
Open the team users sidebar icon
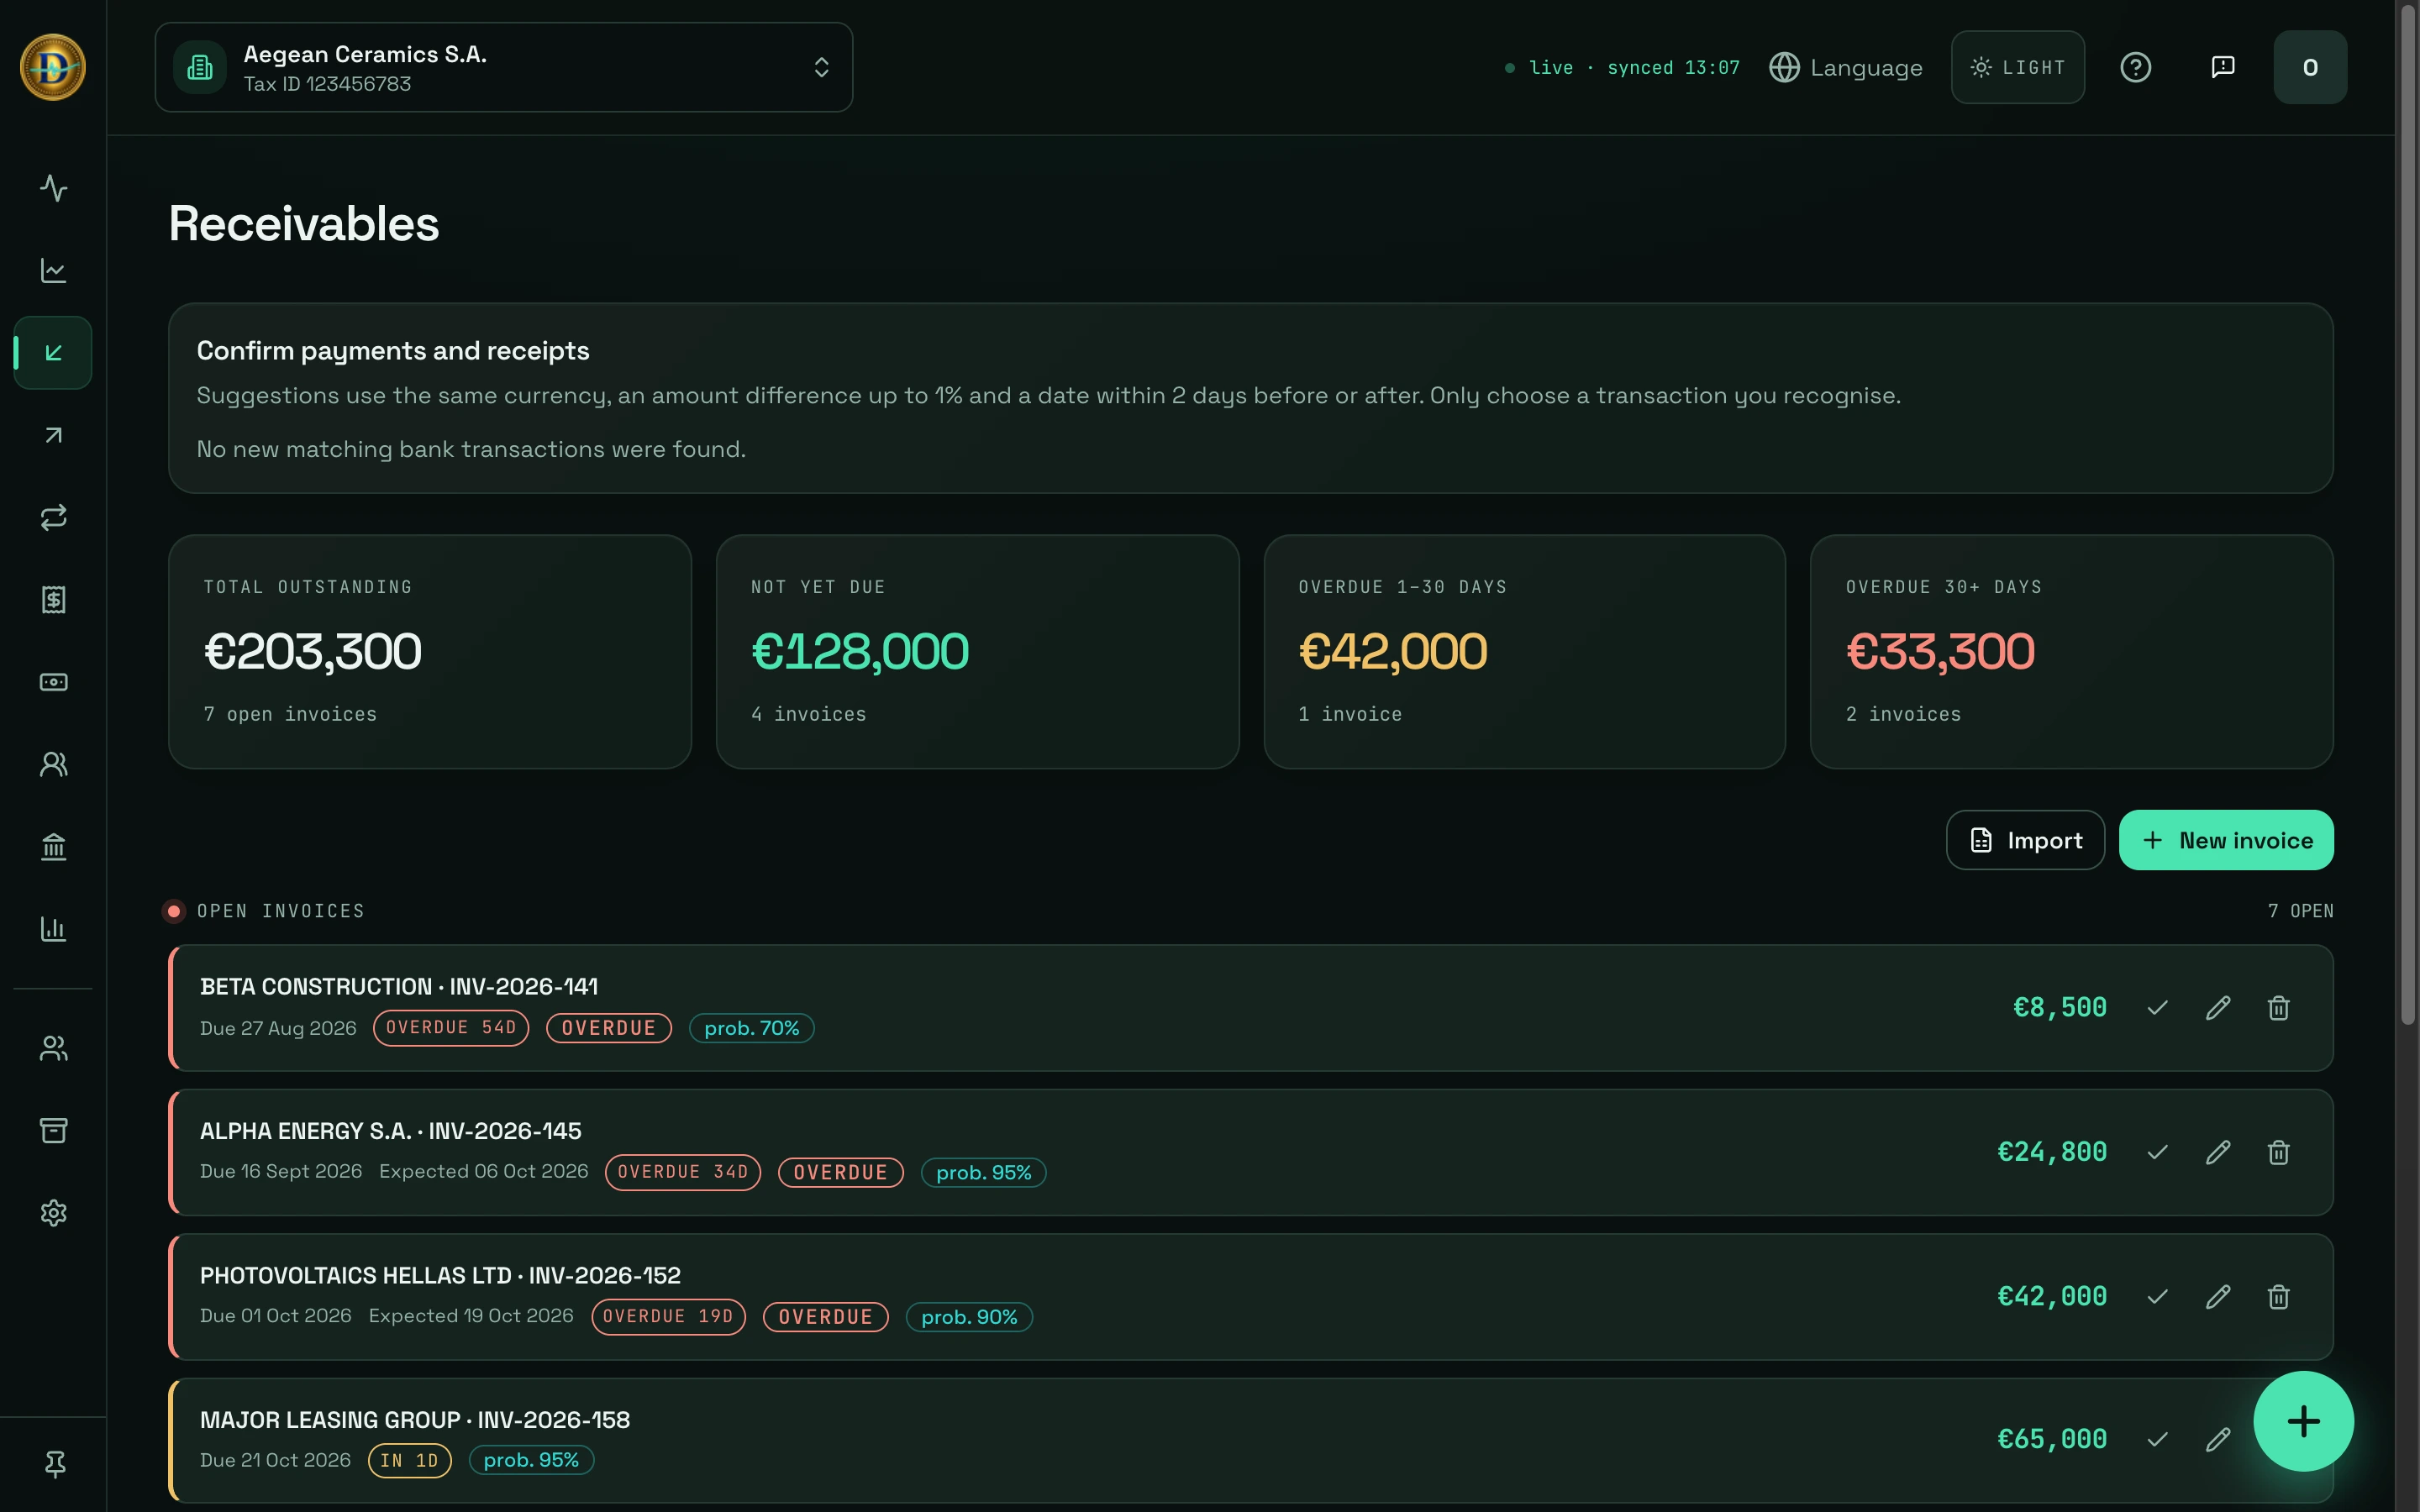pos(53,1048)
